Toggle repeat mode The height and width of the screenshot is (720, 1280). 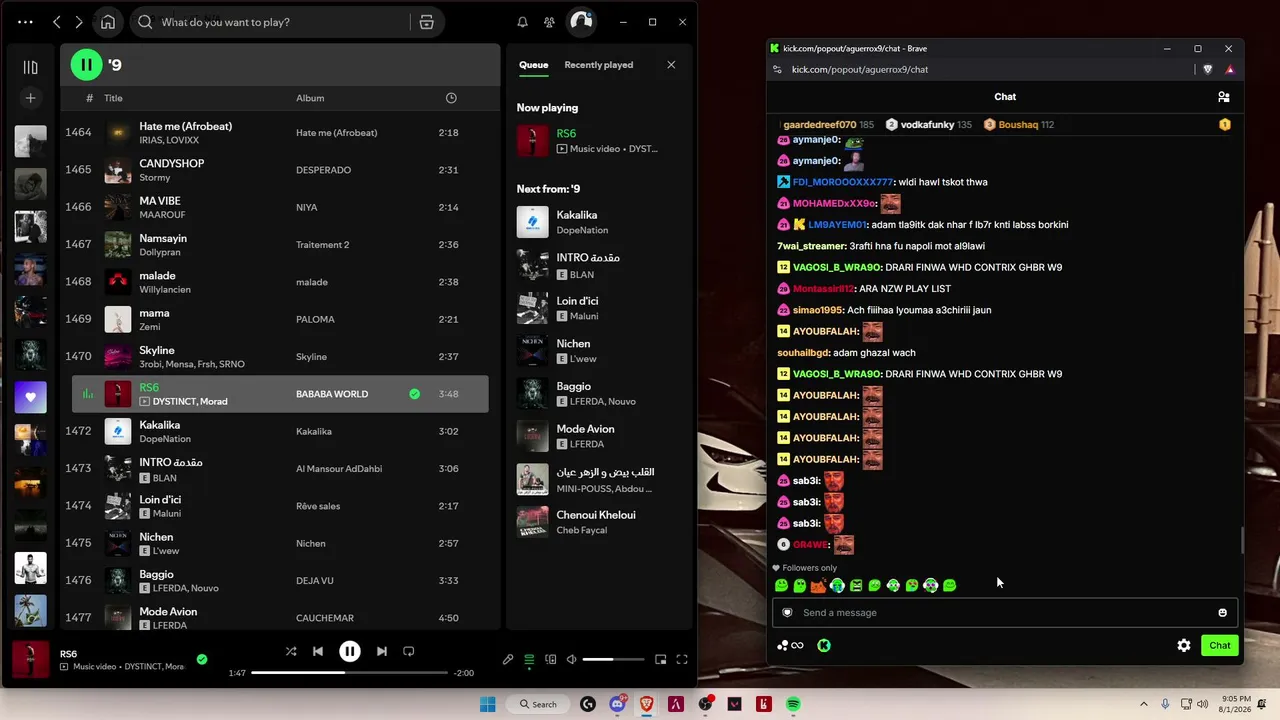click(x=408, y=651)
